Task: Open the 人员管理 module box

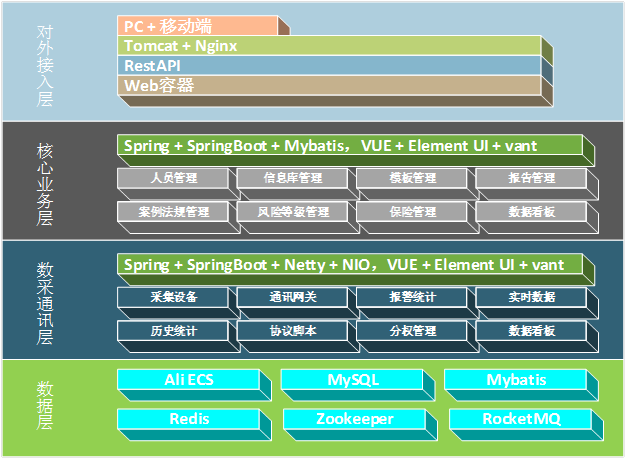Action: pyautogui.click(x=172, y=179)
